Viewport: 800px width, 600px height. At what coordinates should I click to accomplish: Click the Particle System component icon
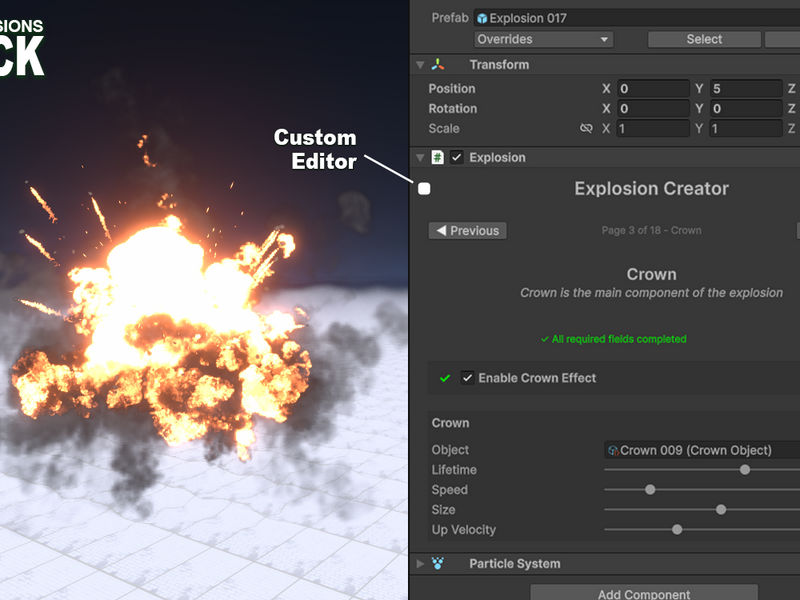click(x=438, y=563)
